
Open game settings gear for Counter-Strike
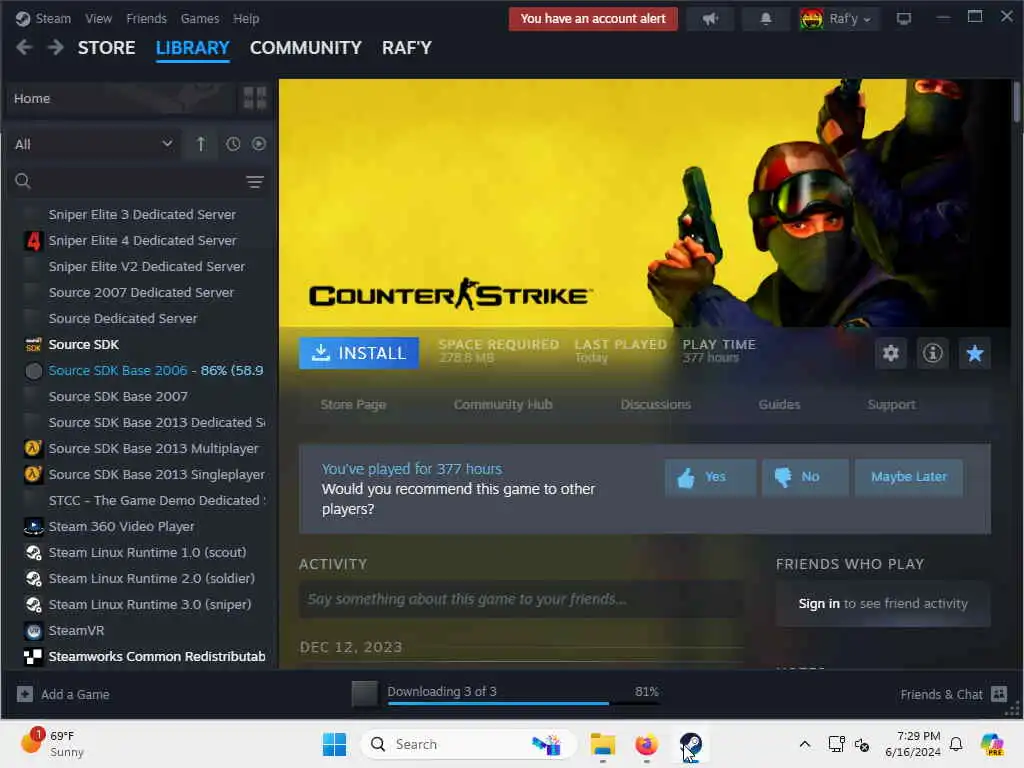tap(891, 353)
